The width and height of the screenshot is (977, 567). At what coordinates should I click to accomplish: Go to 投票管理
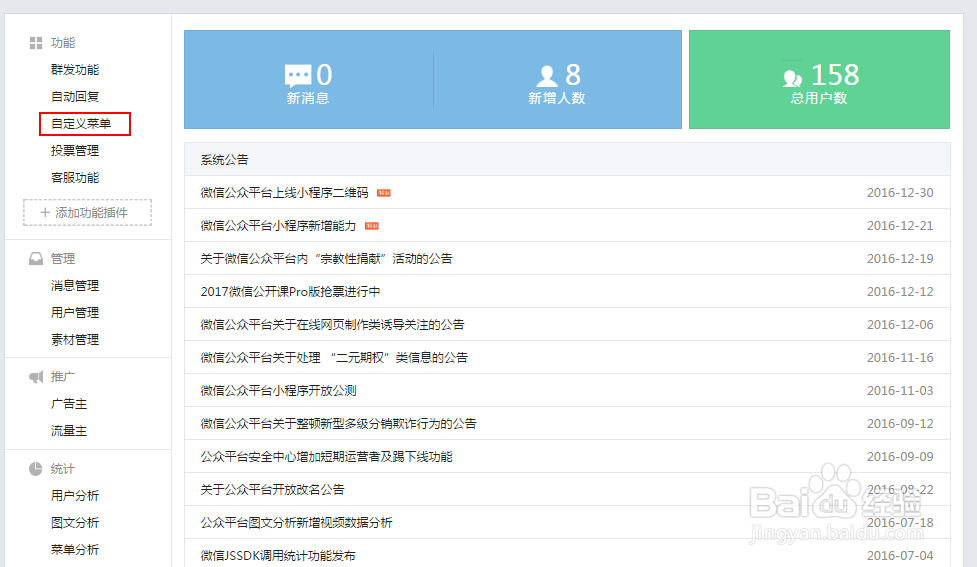pyautogui.click(x=75, y=151)
